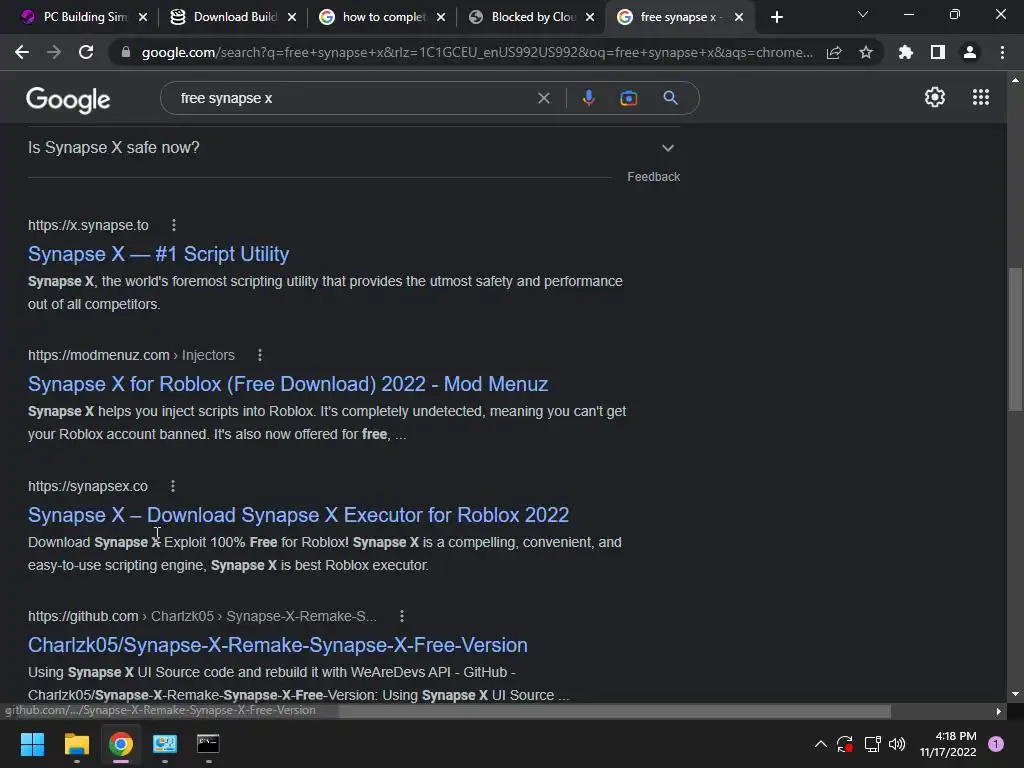
Task: Open the clock and date 4:18 PM
Action: tap(948, 744)
